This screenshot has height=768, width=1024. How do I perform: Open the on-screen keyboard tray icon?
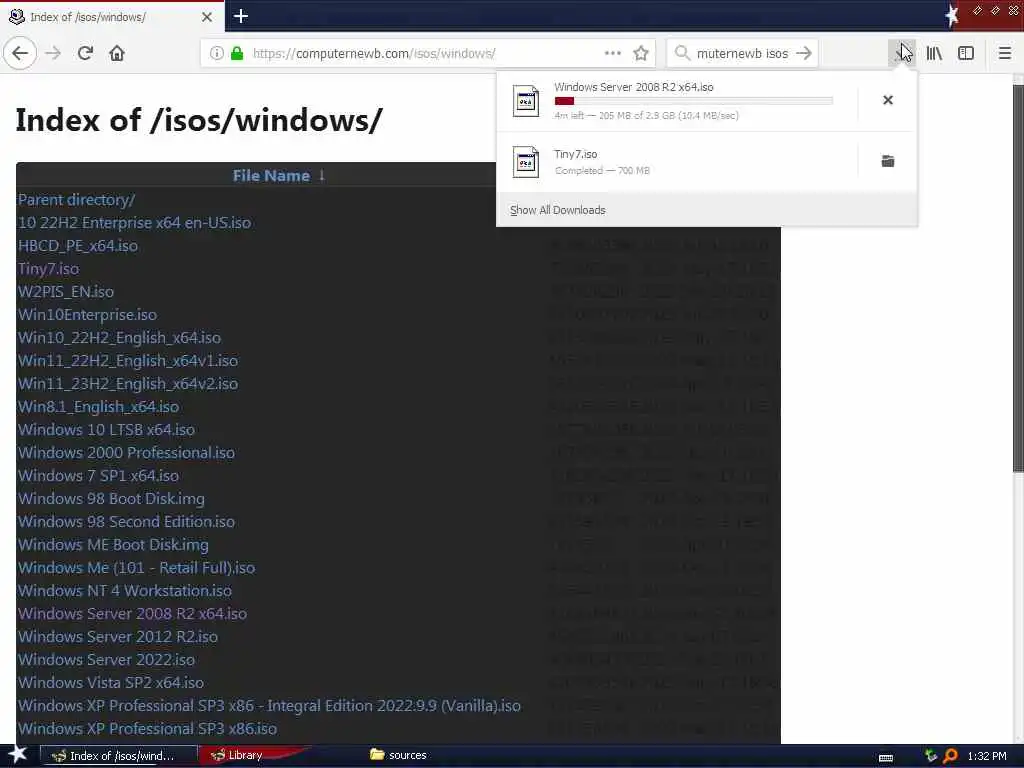pos(886,758)
